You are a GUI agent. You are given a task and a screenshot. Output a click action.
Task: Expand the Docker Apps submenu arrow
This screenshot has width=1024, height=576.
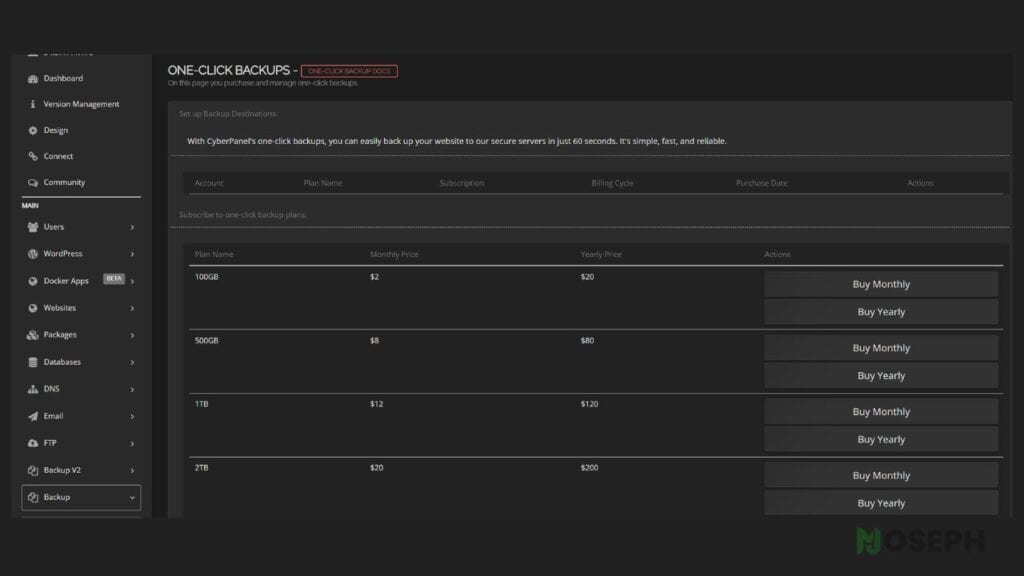coord(132,281)
